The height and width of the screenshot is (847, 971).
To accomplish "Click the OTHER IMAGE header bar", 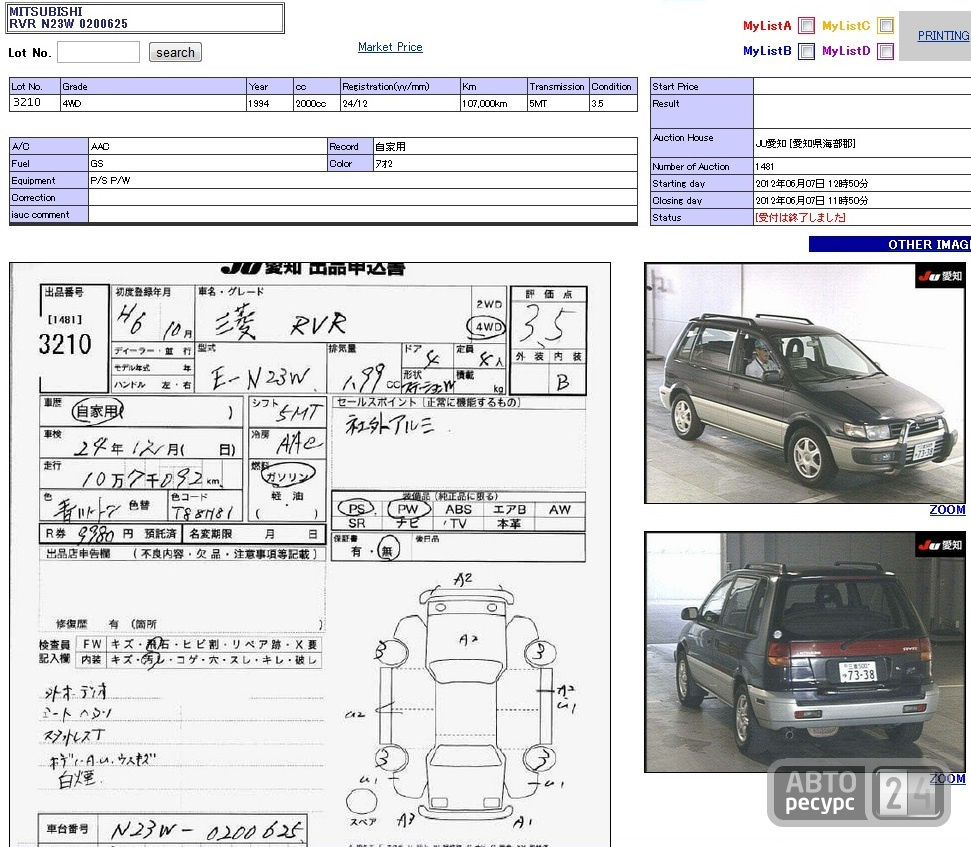I will 890,245.
